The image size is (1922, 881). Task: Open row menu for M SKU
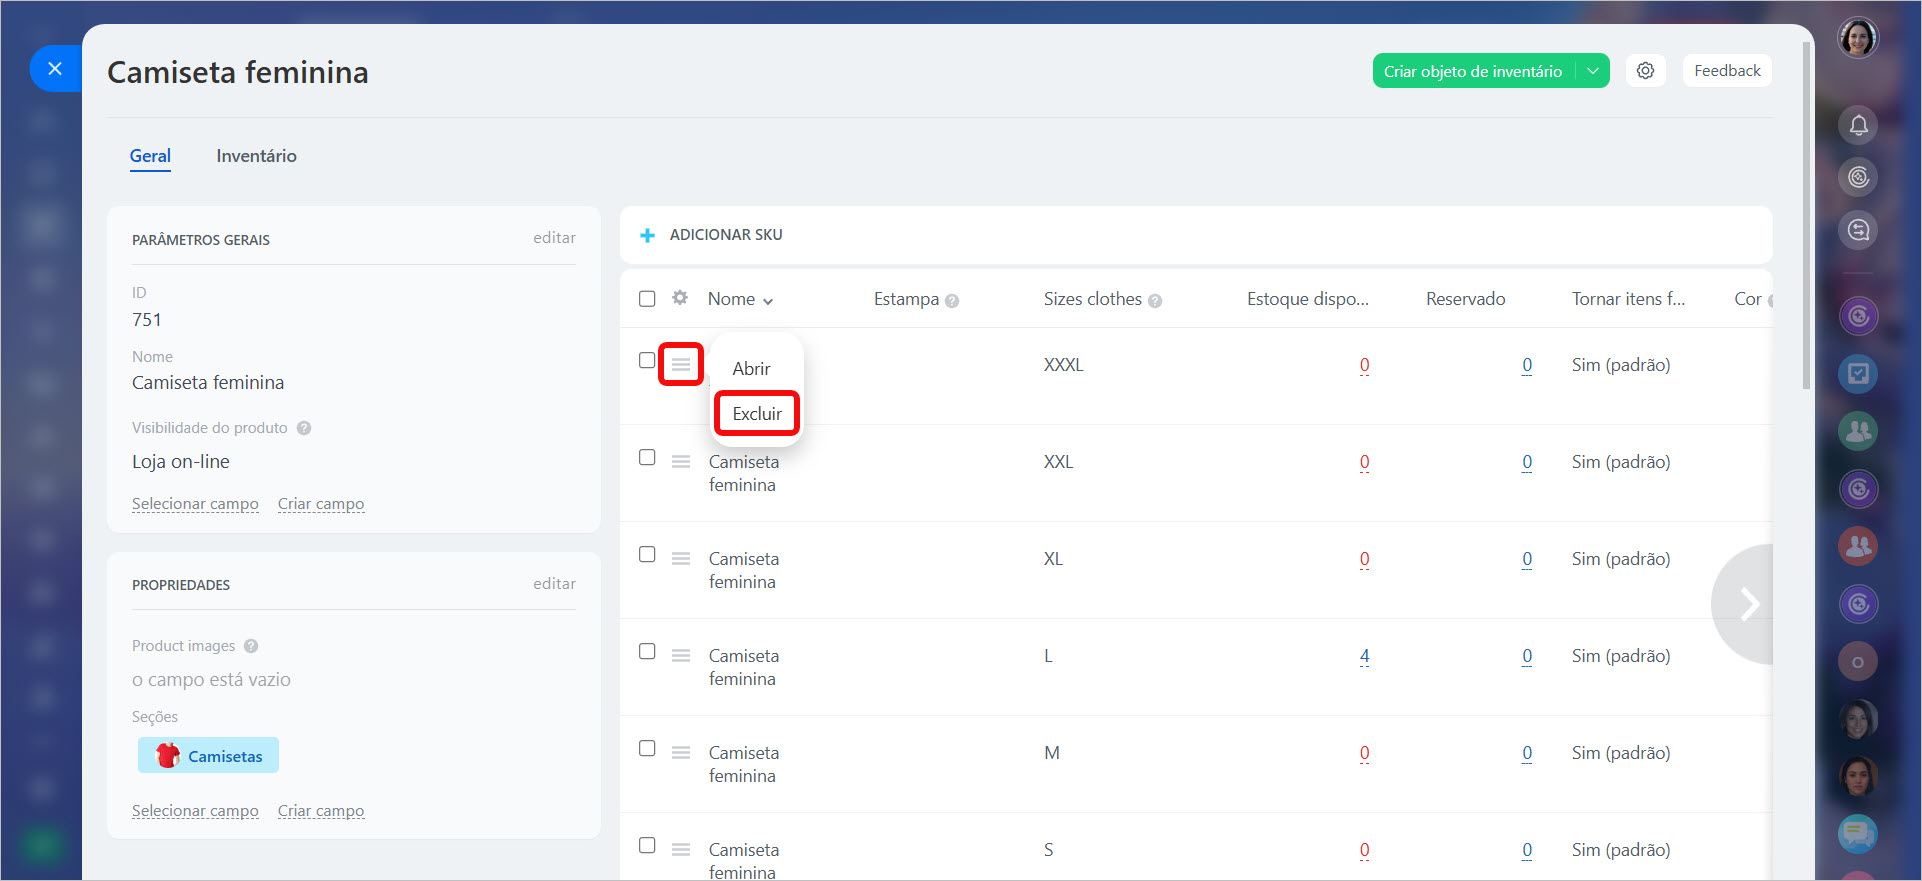681,753
